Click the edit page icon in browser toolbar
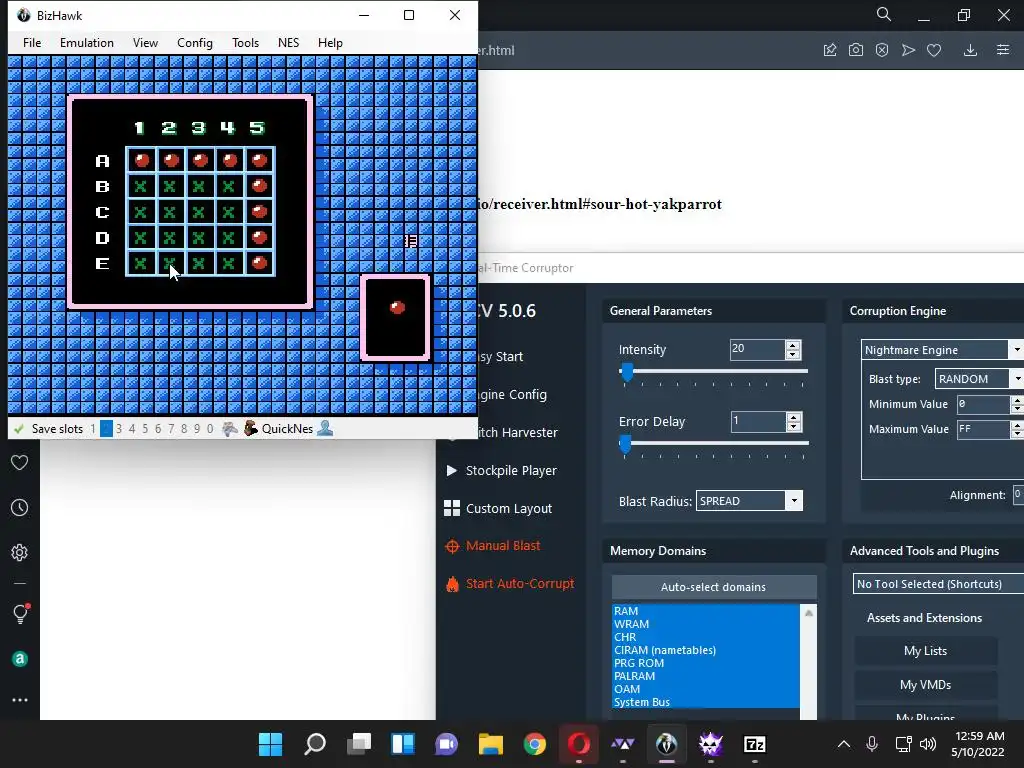 point(830,50)
